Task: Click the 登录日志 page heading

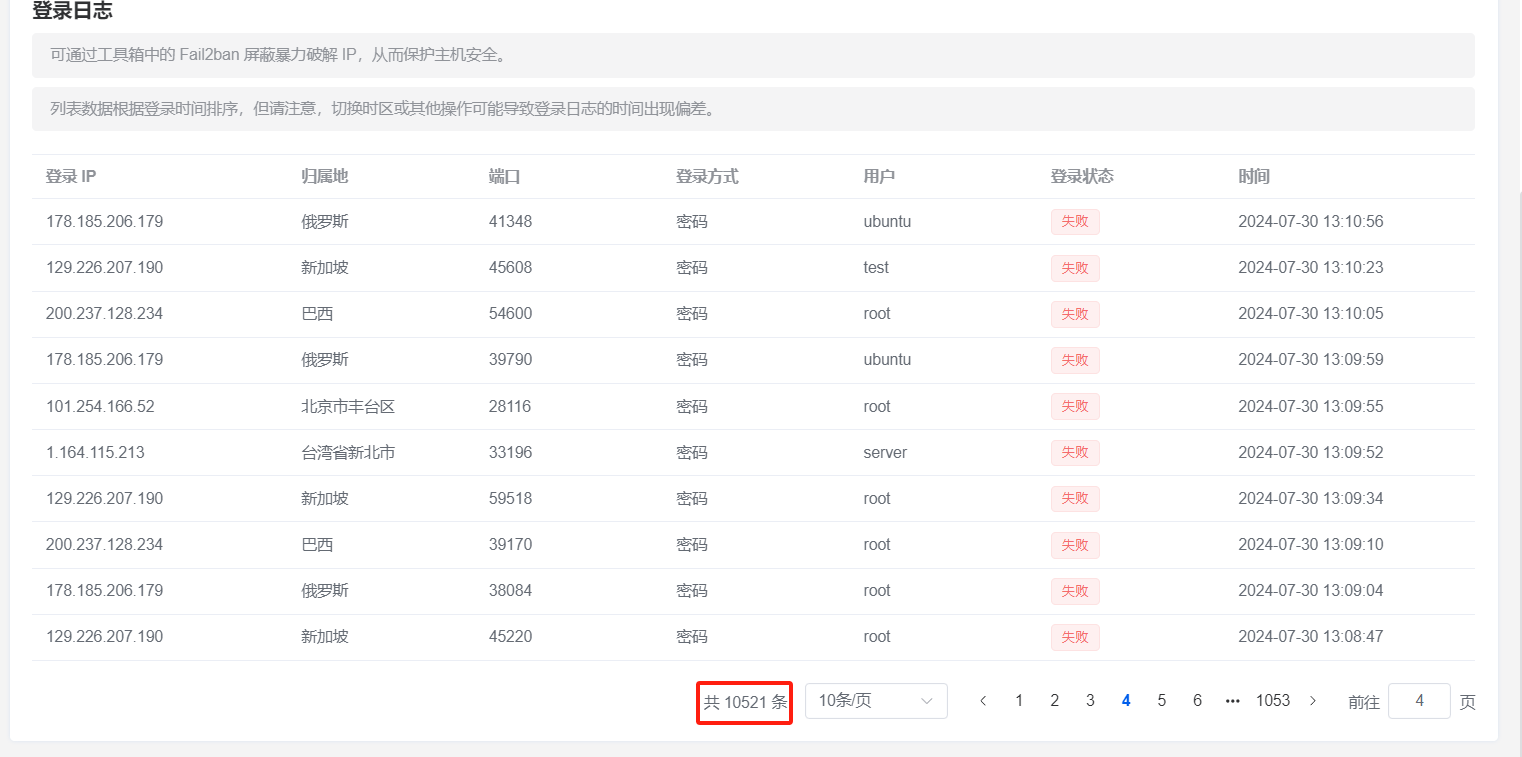Action: coord(72,11)
